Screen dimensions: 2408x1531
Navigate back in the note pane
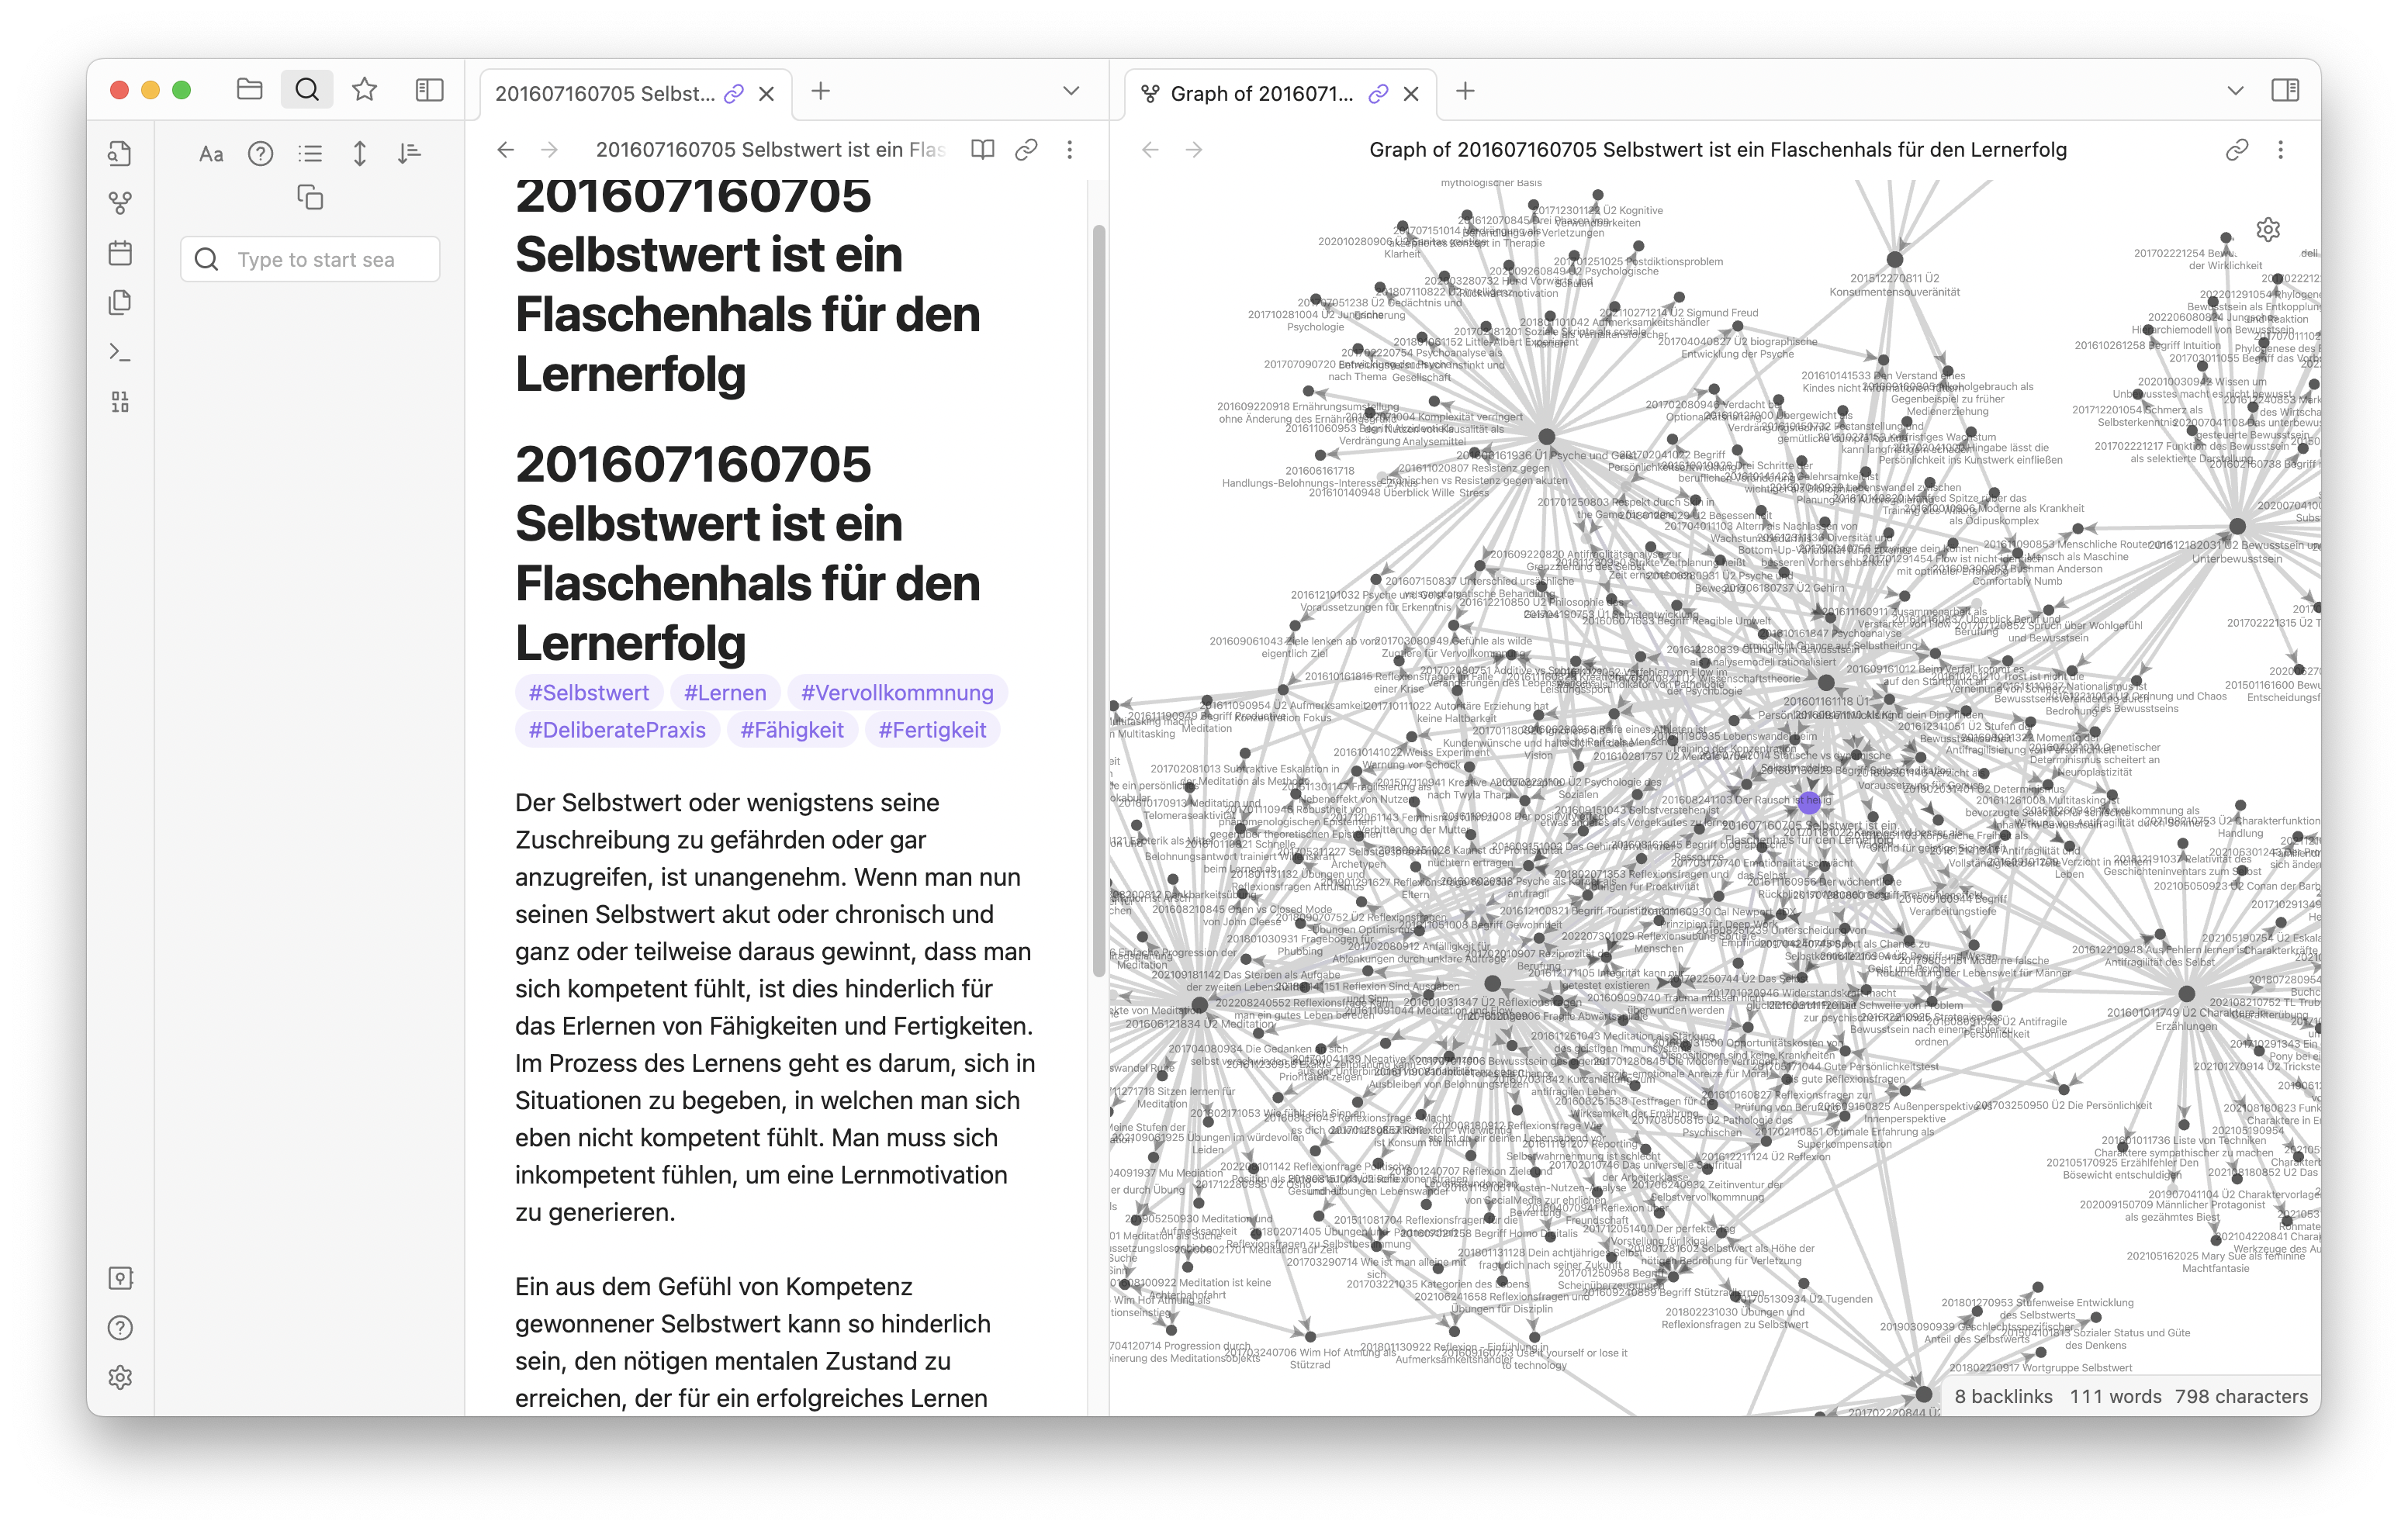coord(506,150)
